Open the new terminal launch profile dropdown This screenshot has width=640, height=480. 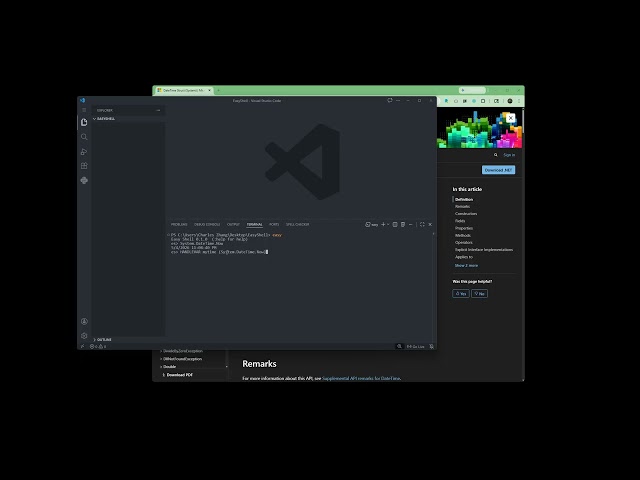pos(388,224)
